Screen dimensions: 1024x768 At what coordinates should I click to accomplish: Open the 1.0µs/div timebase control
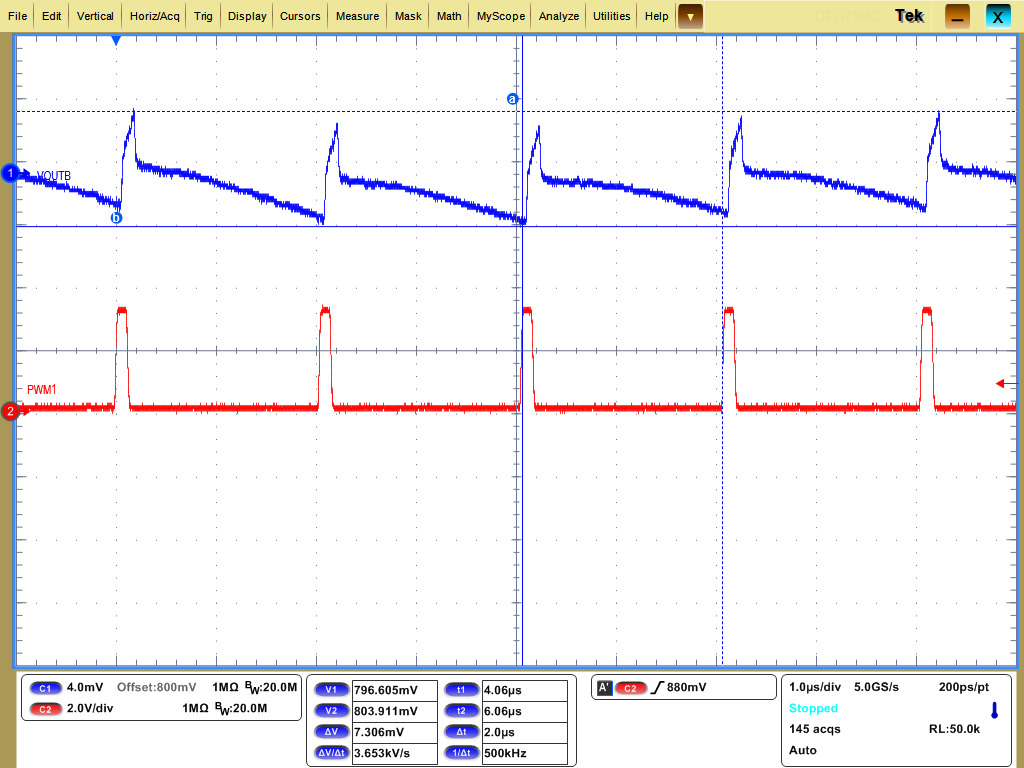coord(814,687)
